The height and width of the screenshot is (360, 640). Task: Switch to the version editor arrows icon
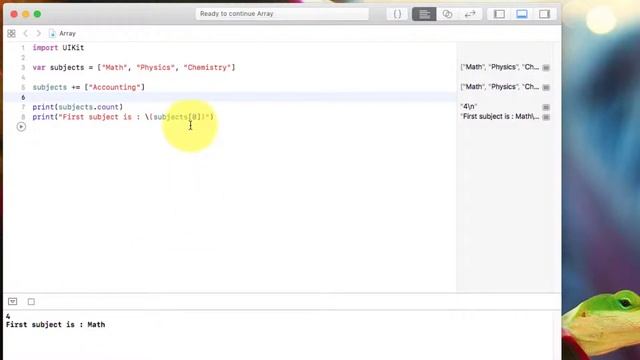point(470,14)
